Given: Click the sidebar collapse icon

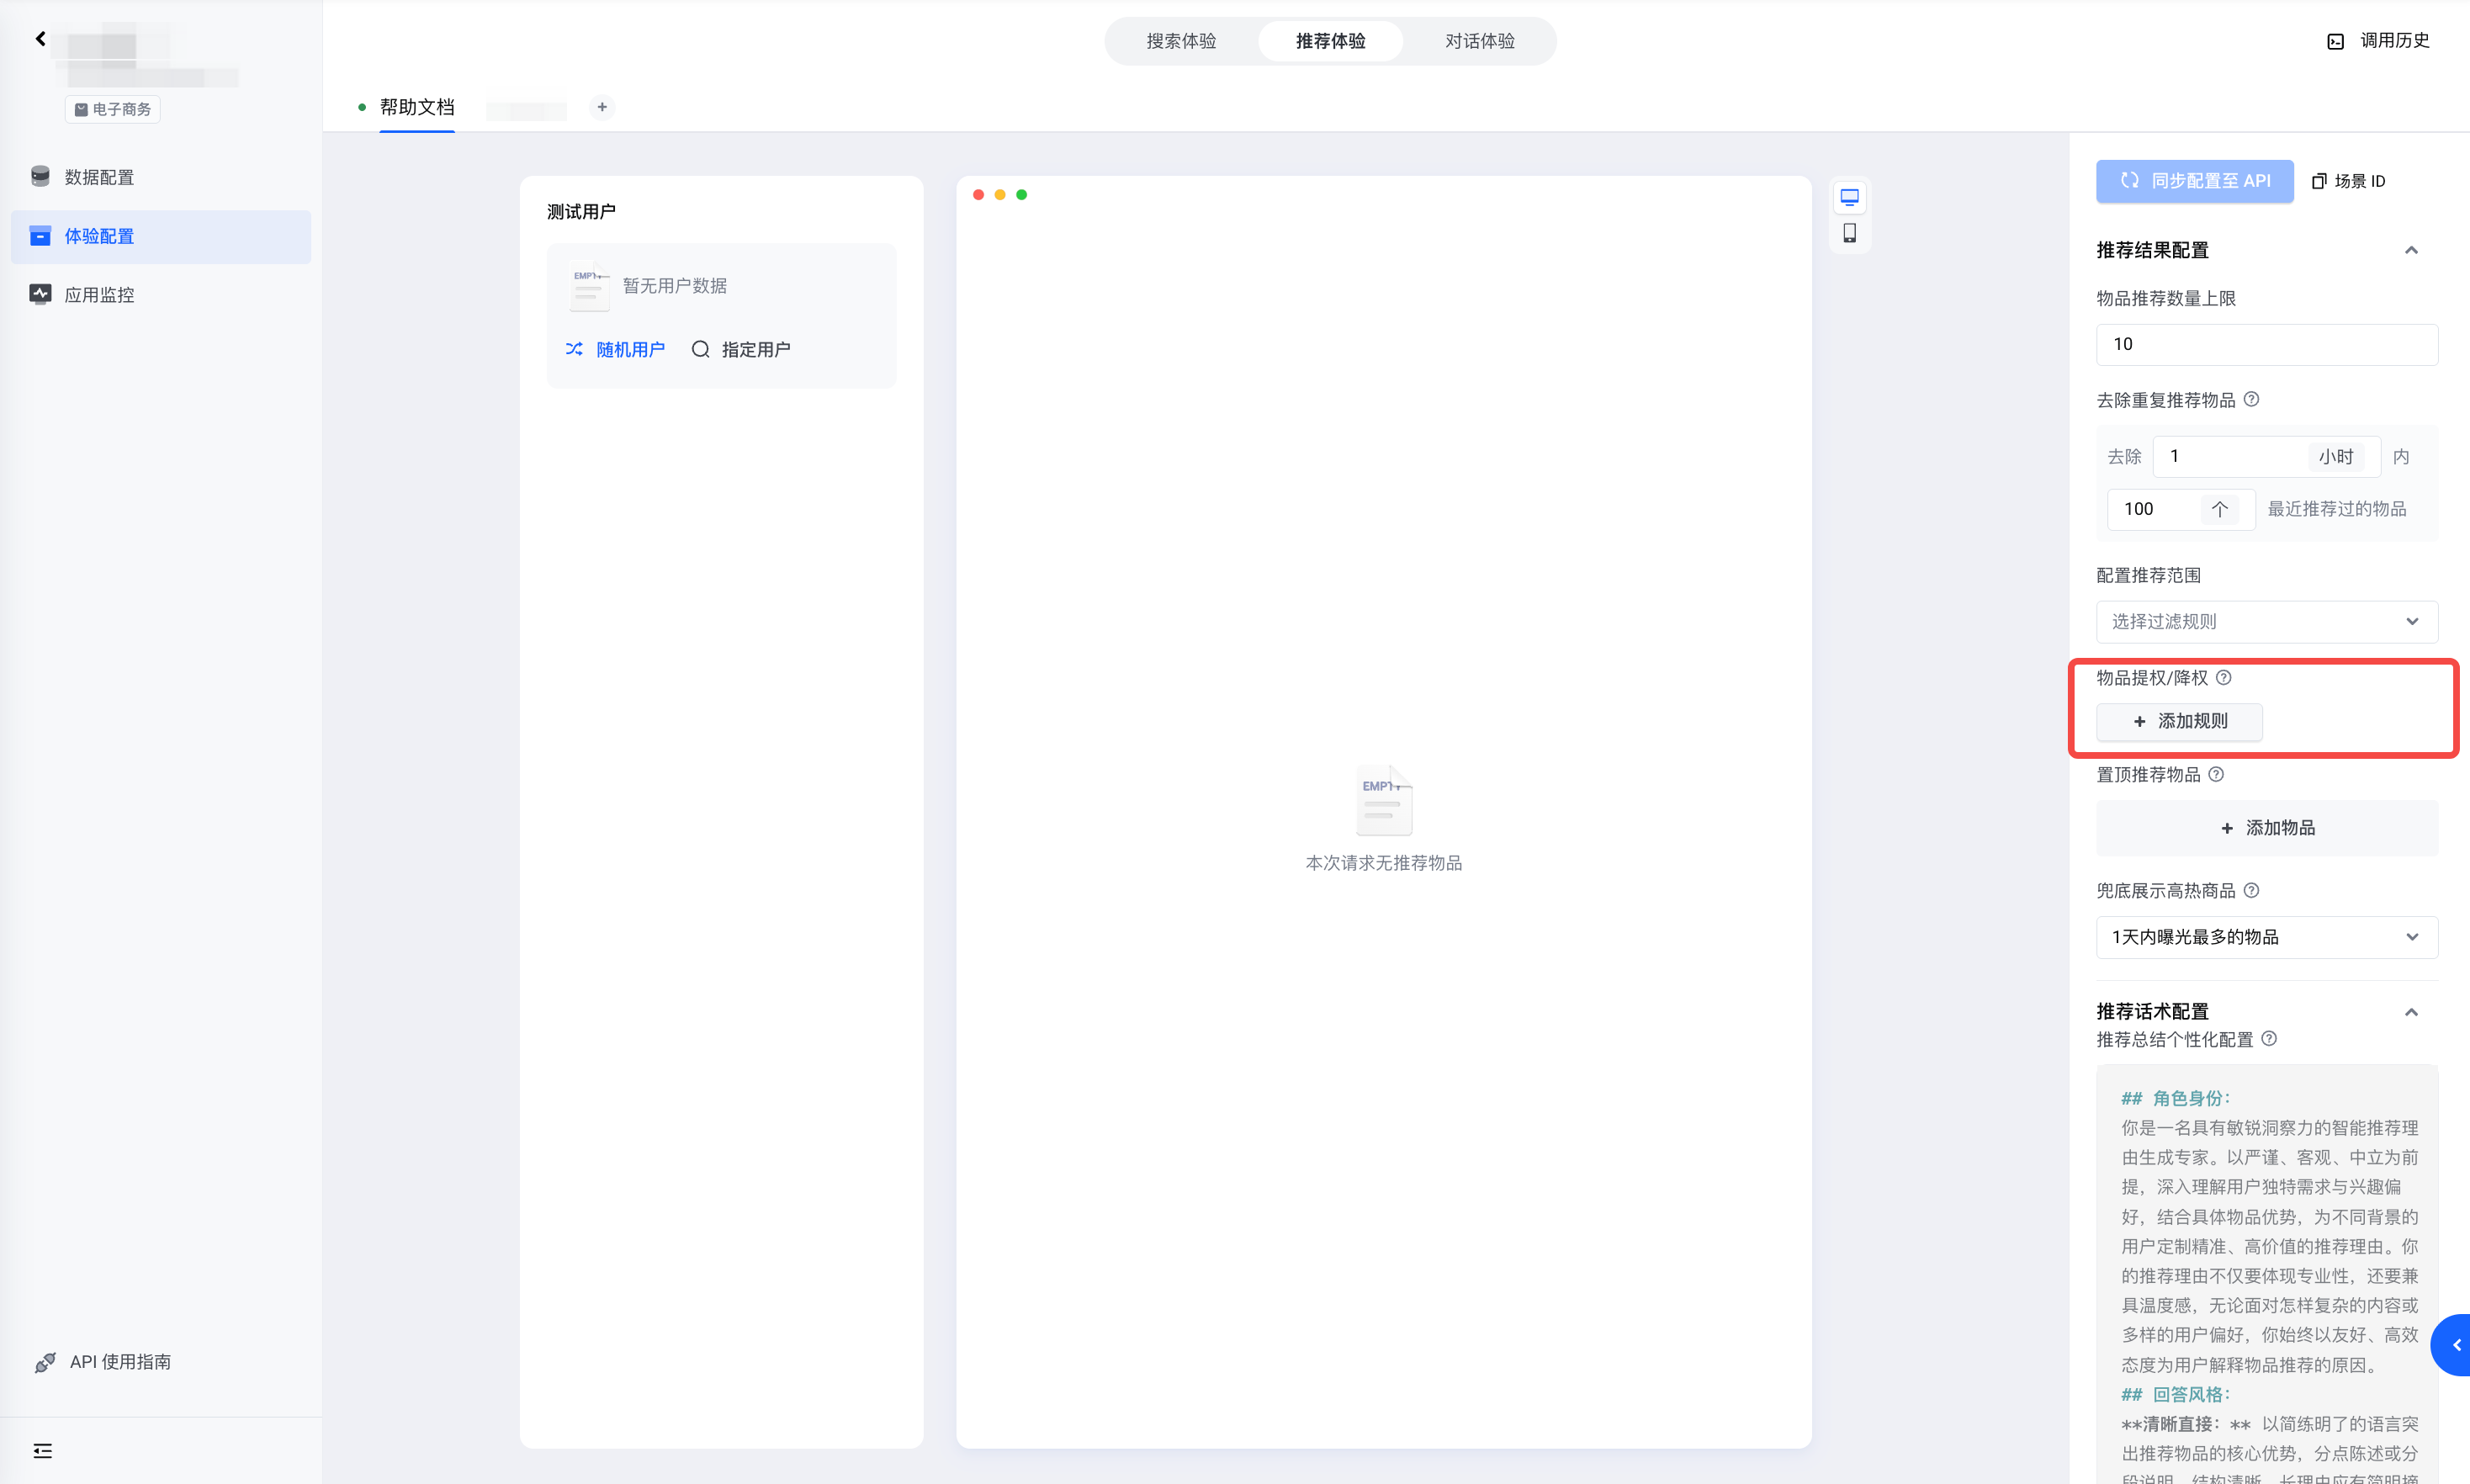Looking at the screenshot, I should [x=42, y=1450].
